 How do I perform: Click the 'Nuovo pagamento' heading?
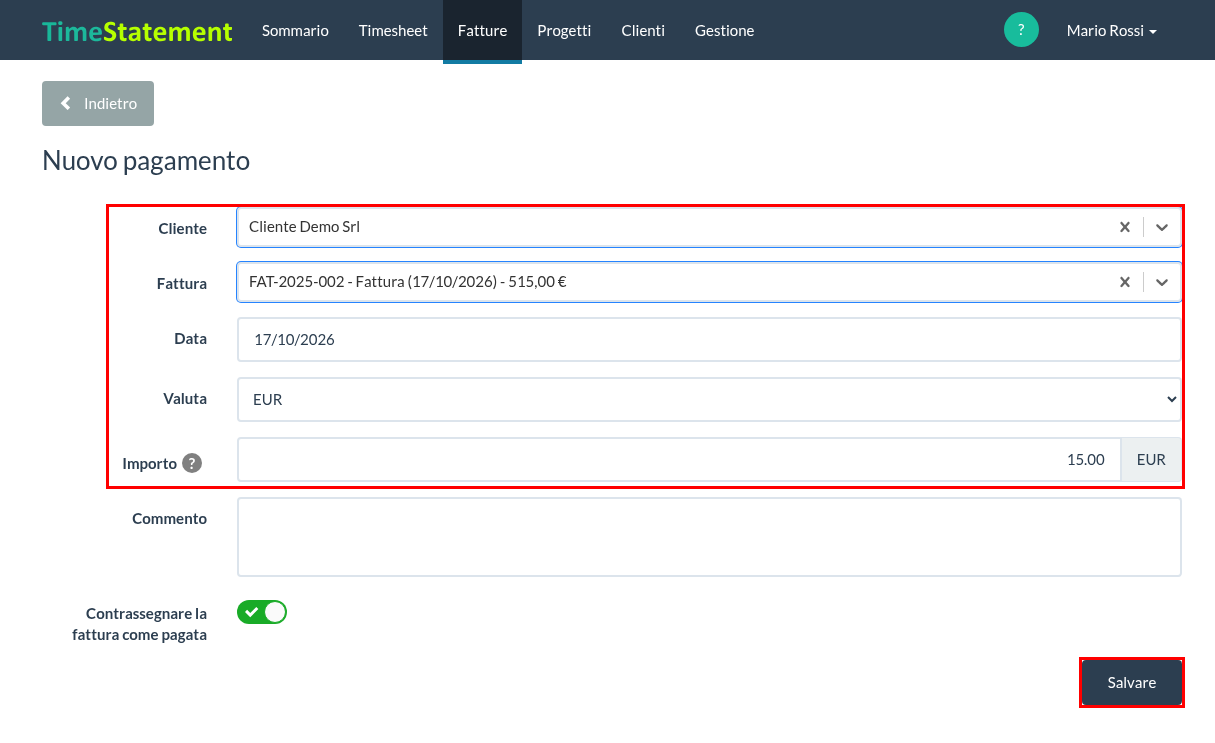(146, 160)
